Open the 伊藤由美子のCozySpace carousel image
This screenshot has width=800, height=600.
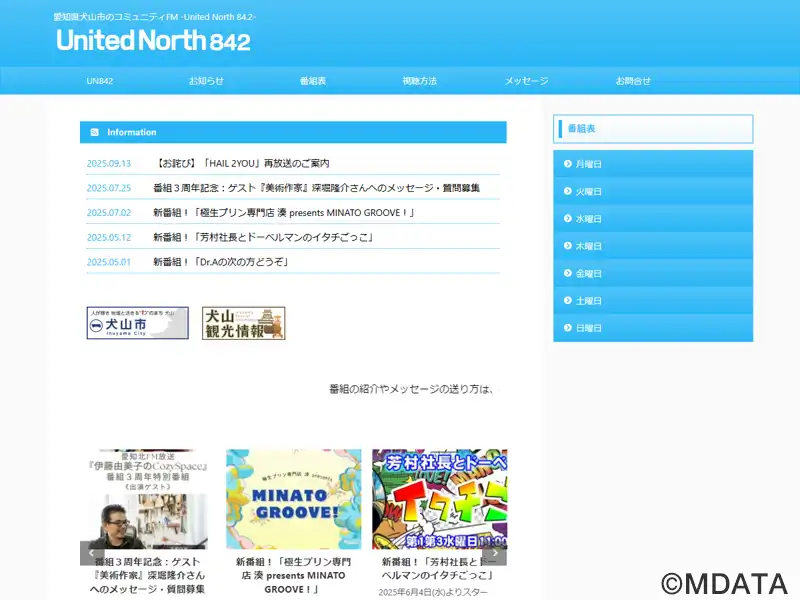click(x=147, y=499)
